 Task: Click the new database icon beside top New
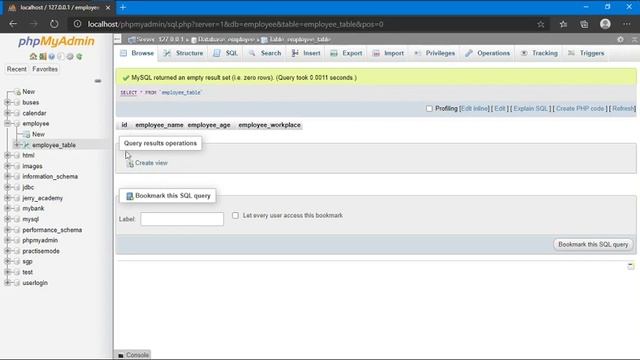pos(18,92)
